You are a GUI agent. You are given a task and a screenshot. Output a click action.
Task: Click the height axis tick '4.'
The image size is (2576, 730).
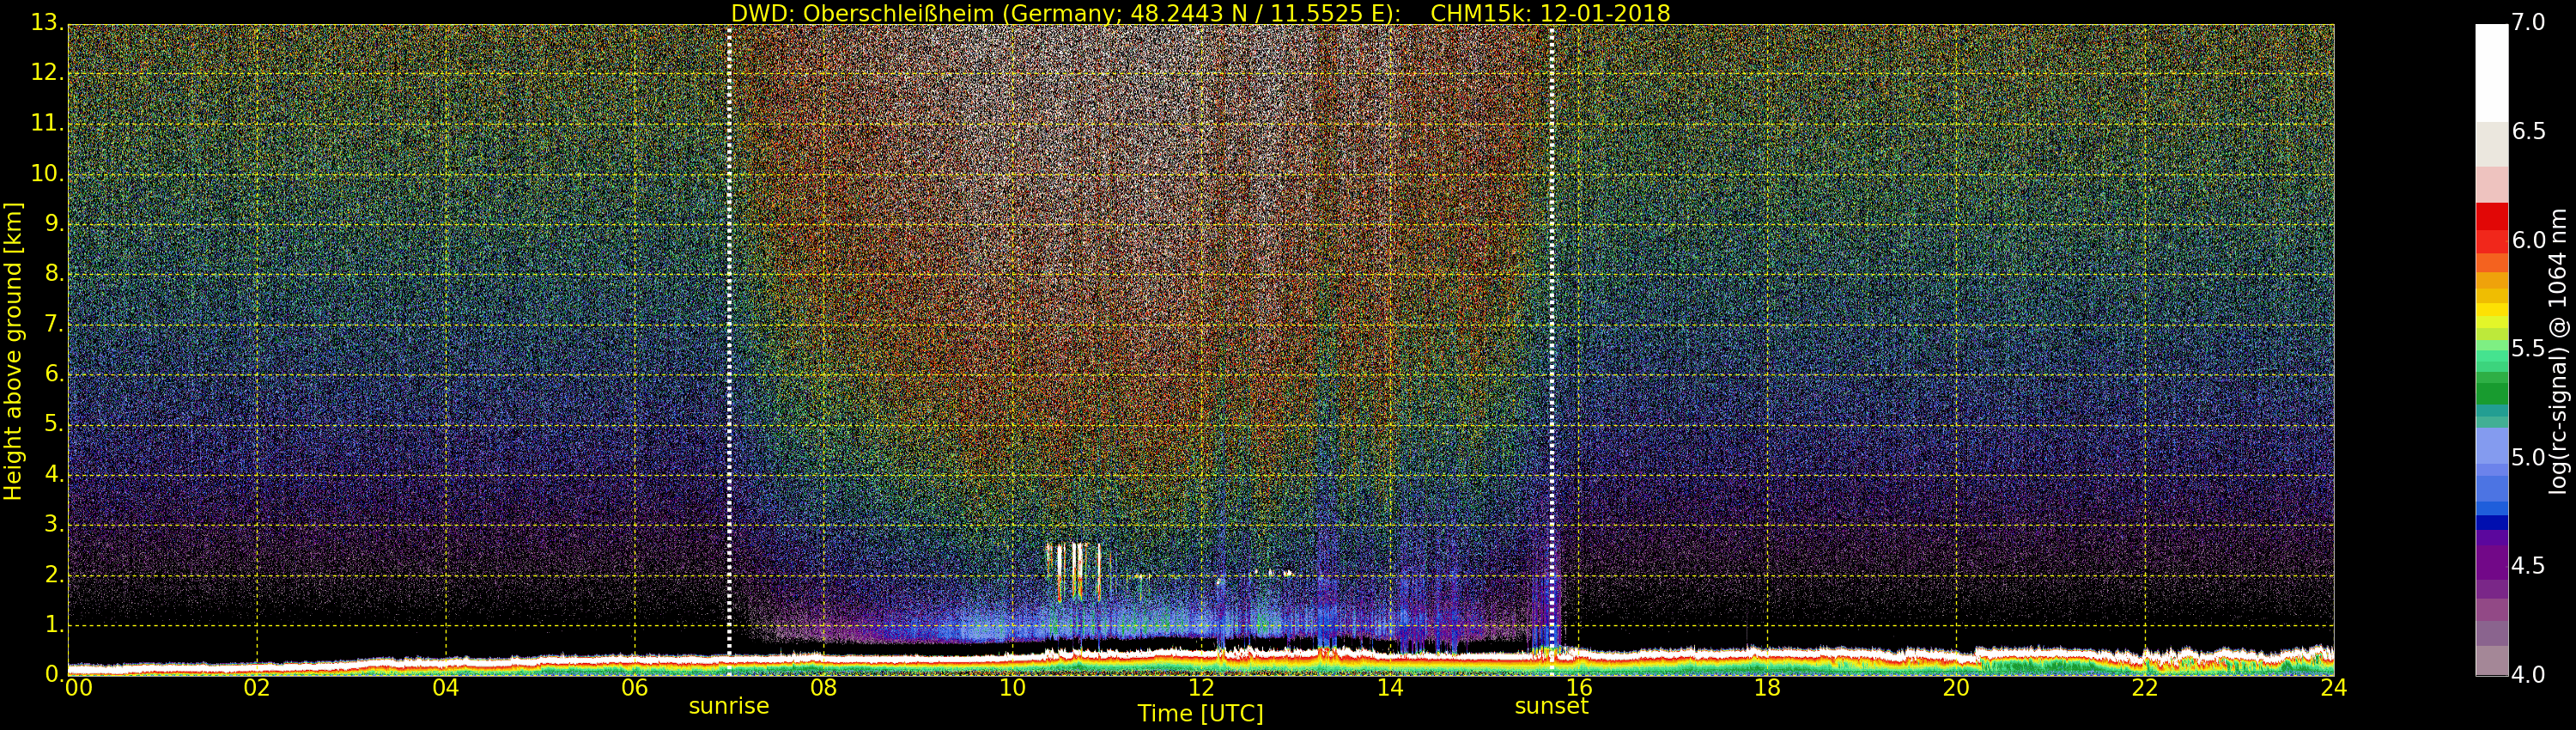[54, 474]
